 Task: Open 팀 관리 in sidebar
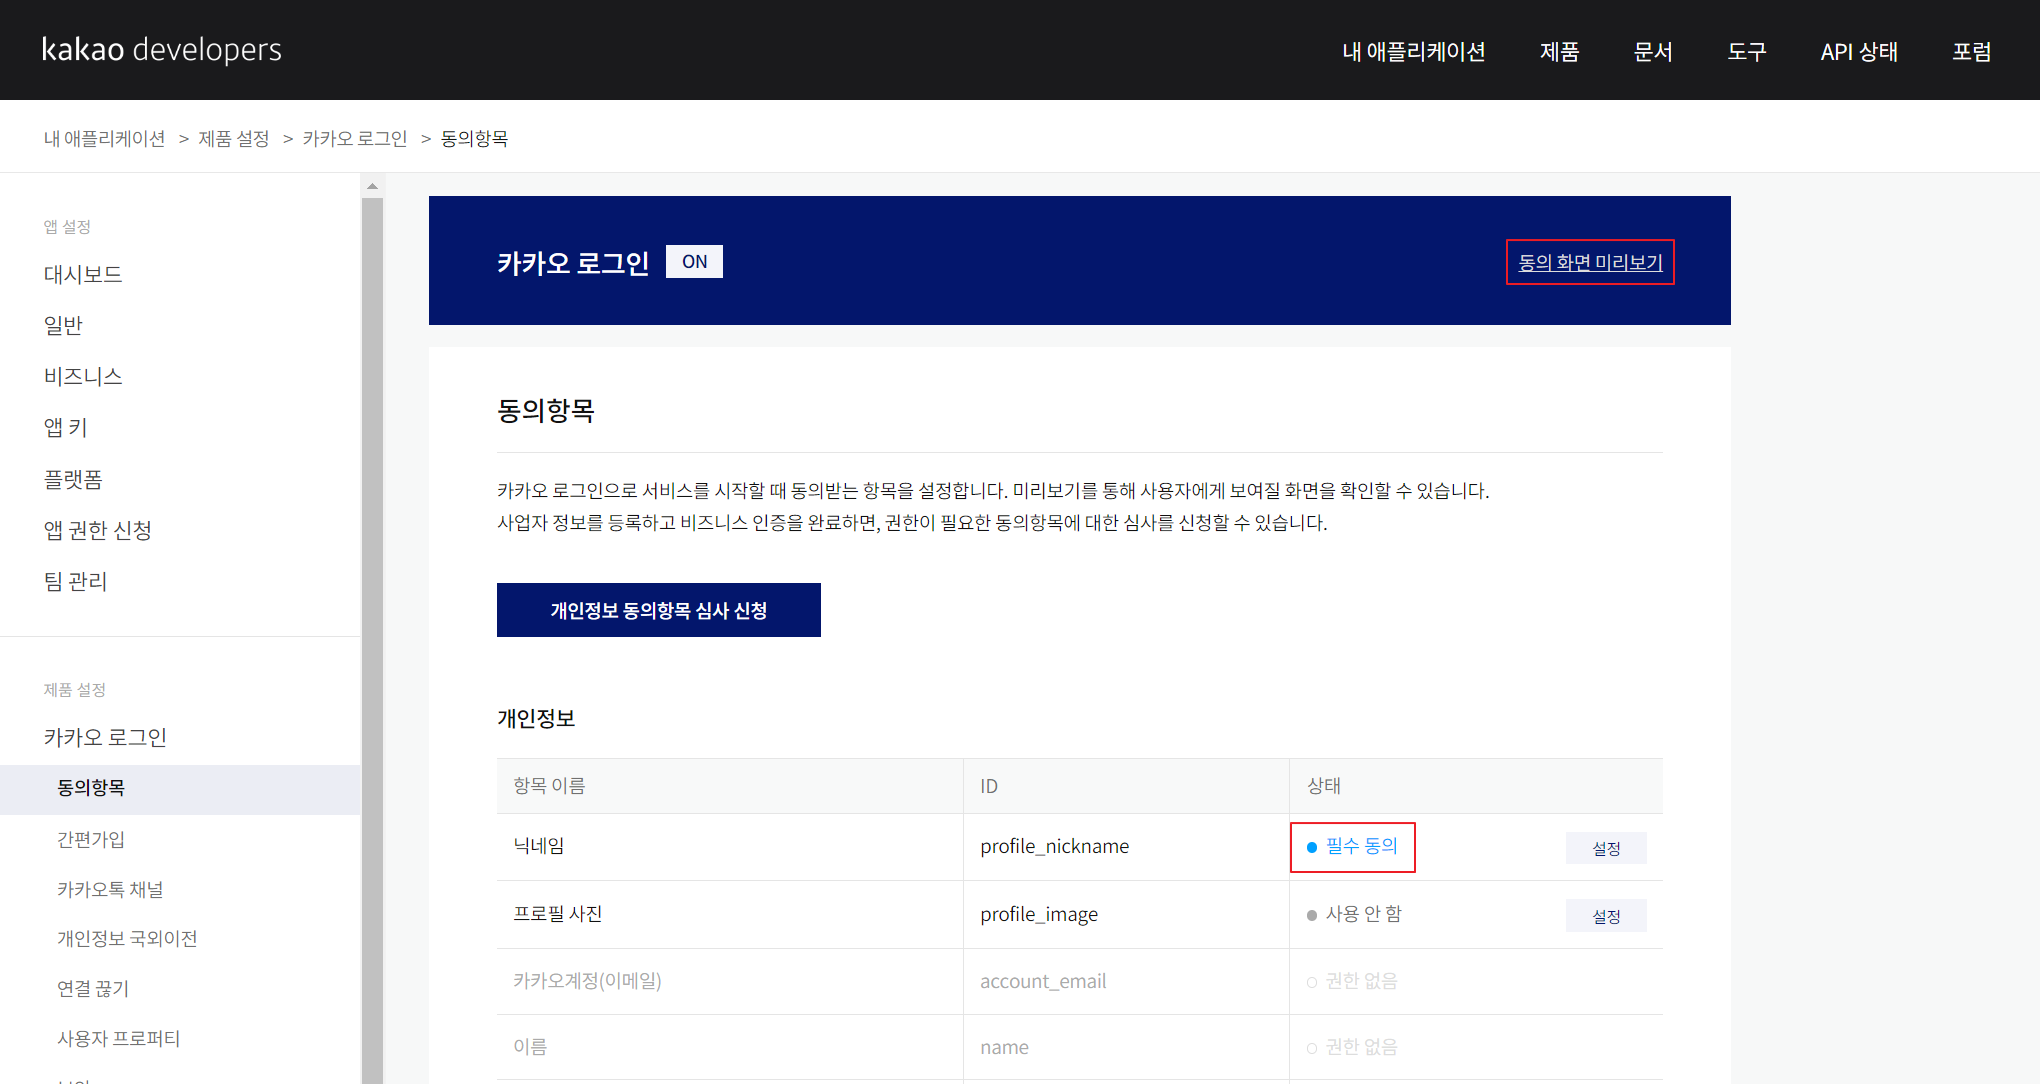pyautogui.click(x=75, y=581)
